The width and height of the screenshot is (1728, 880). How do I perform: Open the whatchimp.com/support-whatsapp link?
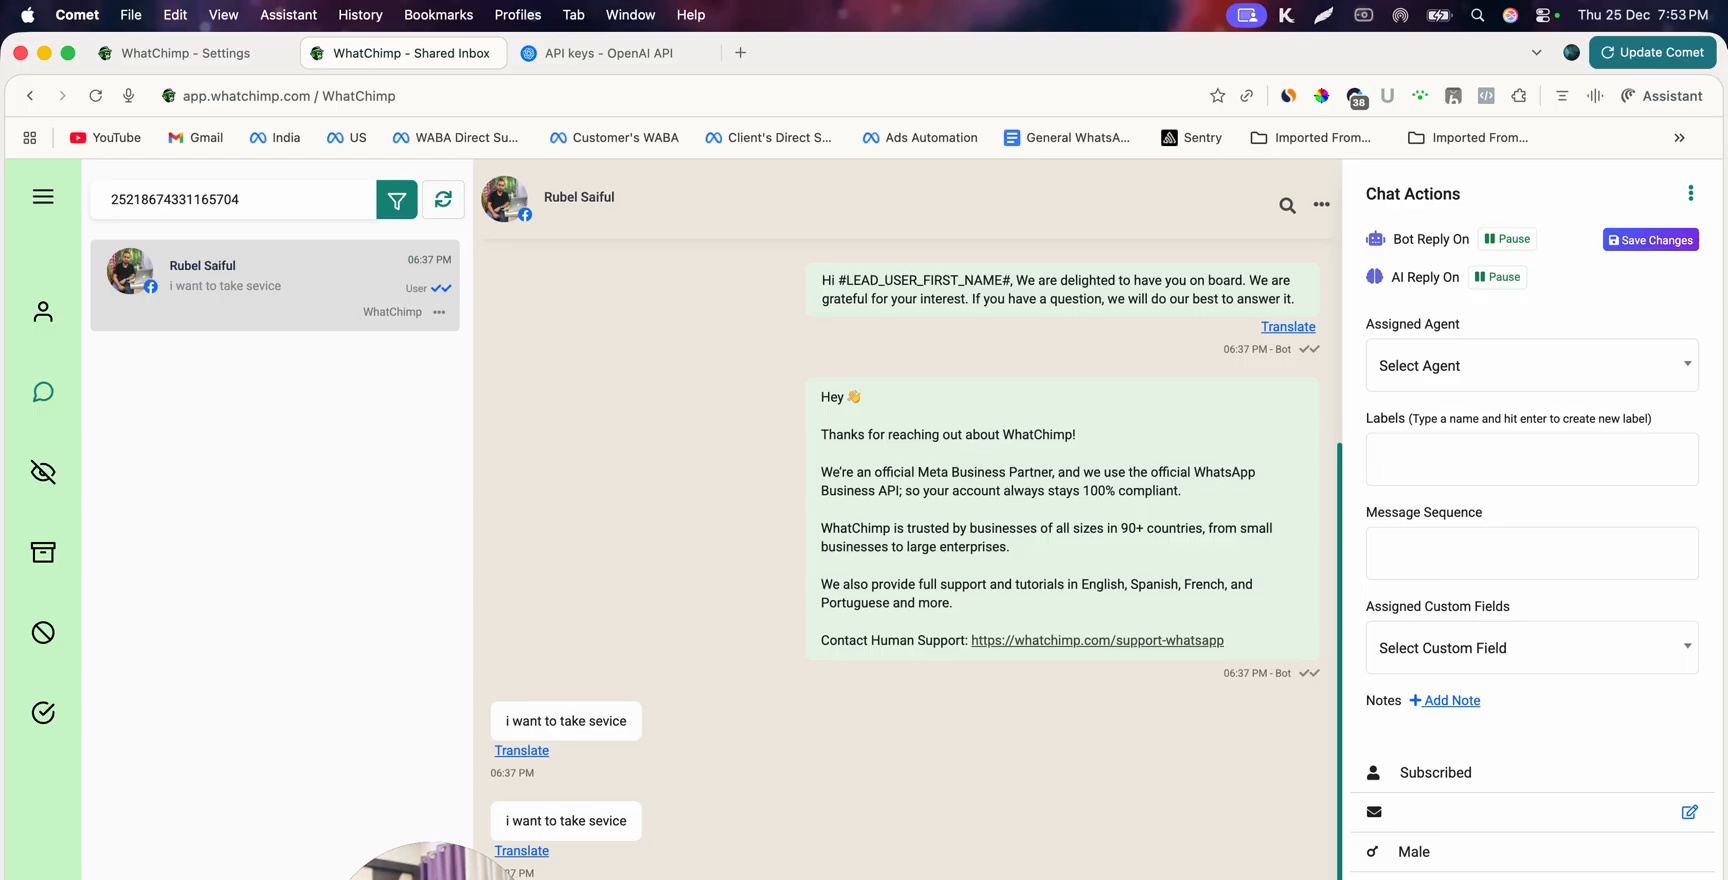(x=1097, y=640)
